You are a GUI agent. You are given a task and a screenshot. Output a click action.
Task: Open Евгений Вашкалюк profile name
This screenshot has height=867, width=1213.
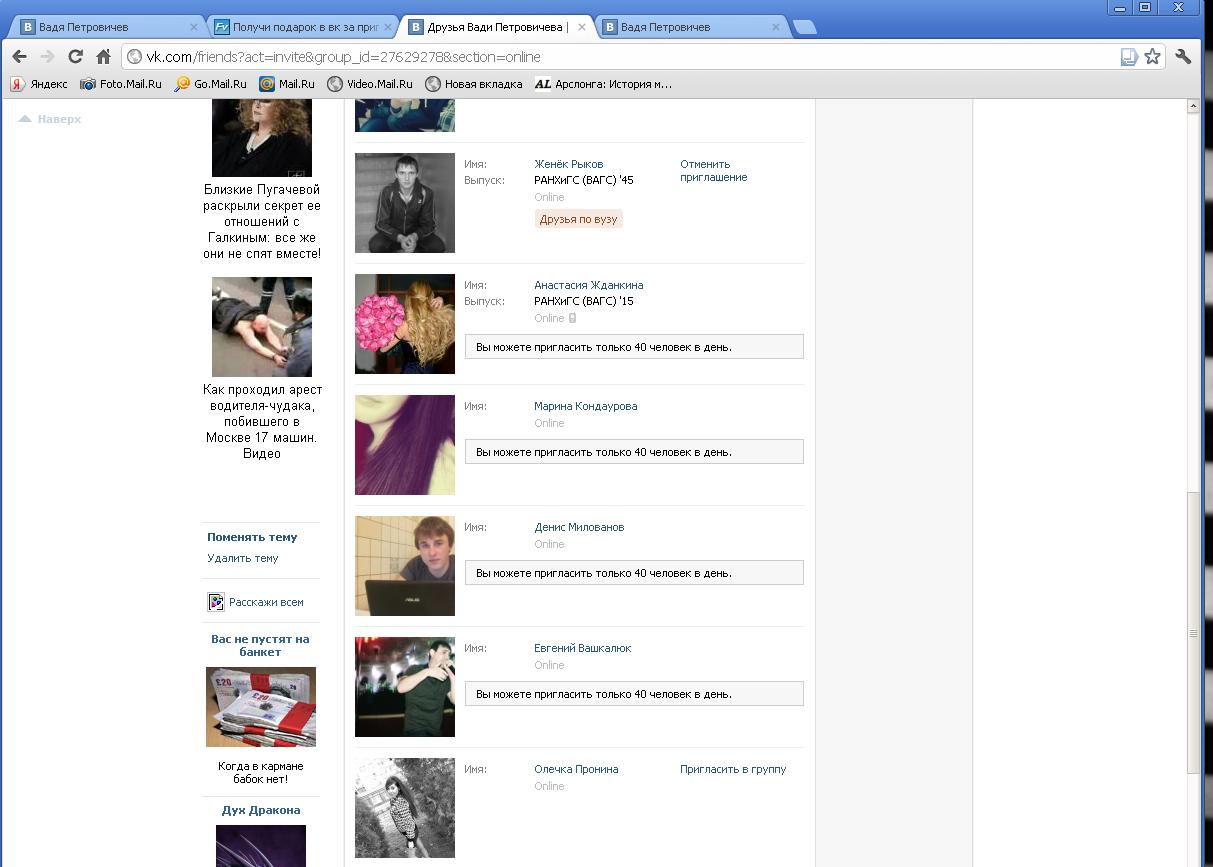[x=583, y=648]
